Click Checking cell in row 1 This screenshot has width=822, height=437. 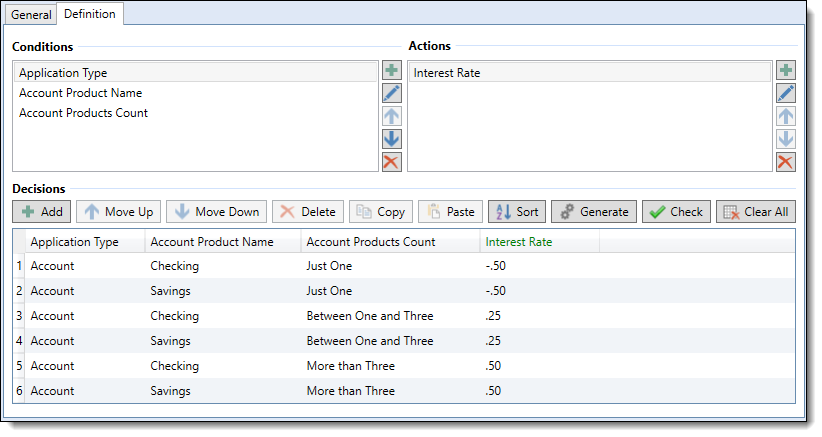coord(175,266)
